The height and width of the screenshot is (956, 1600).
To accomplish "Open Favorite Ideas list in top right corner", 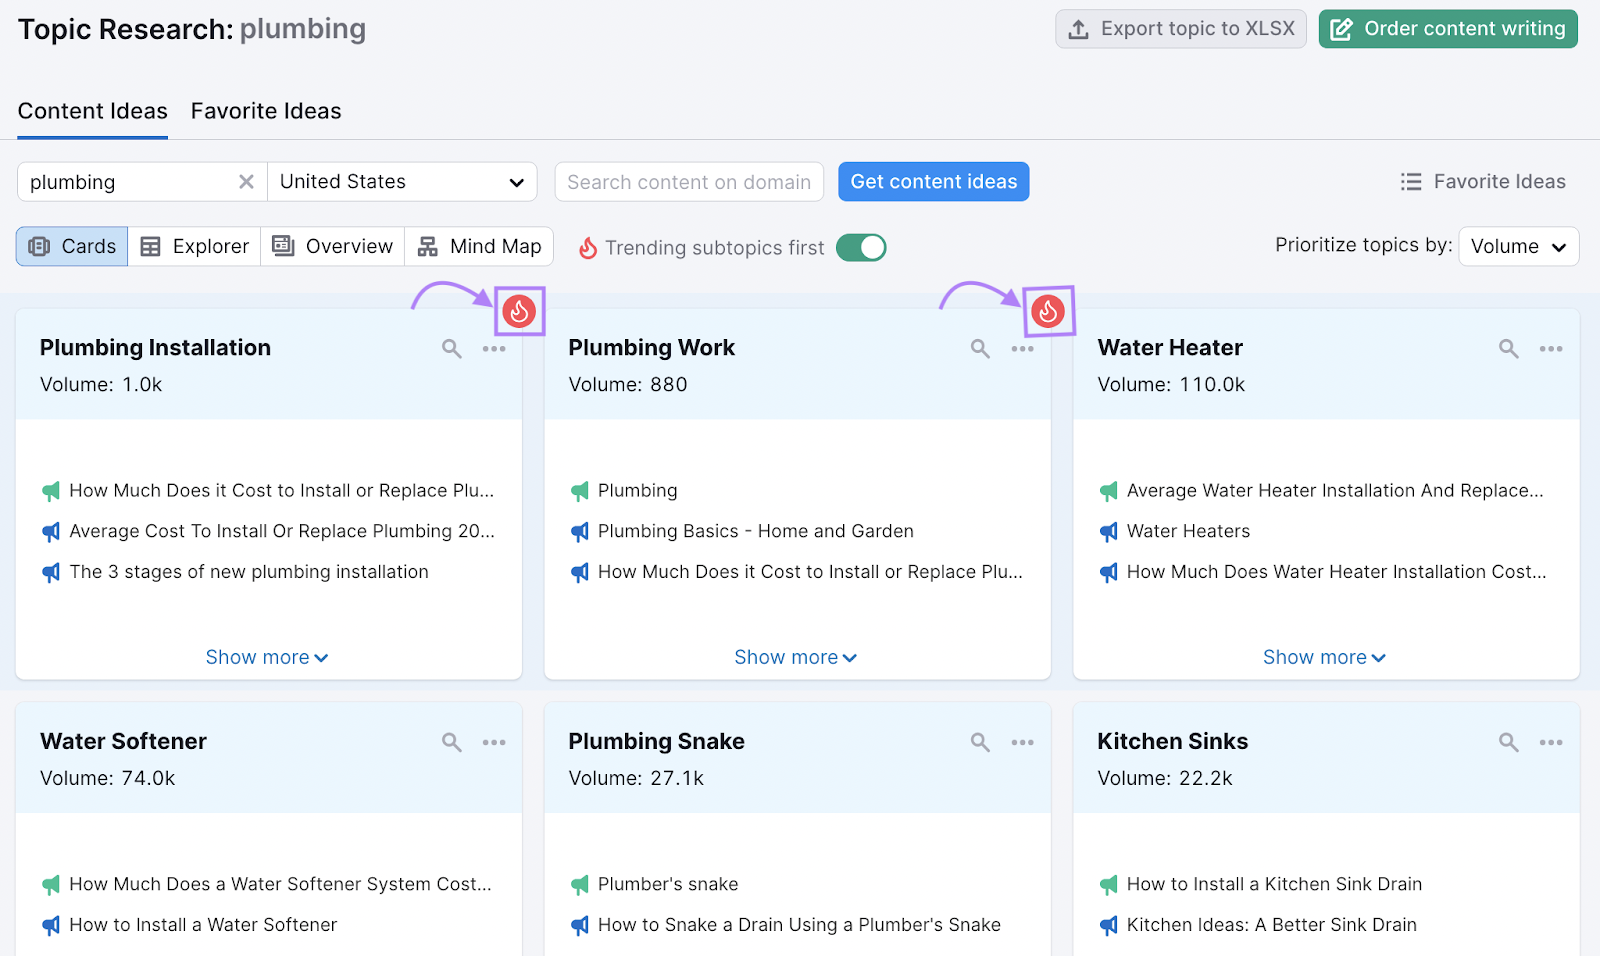I will click(1483, 181).
